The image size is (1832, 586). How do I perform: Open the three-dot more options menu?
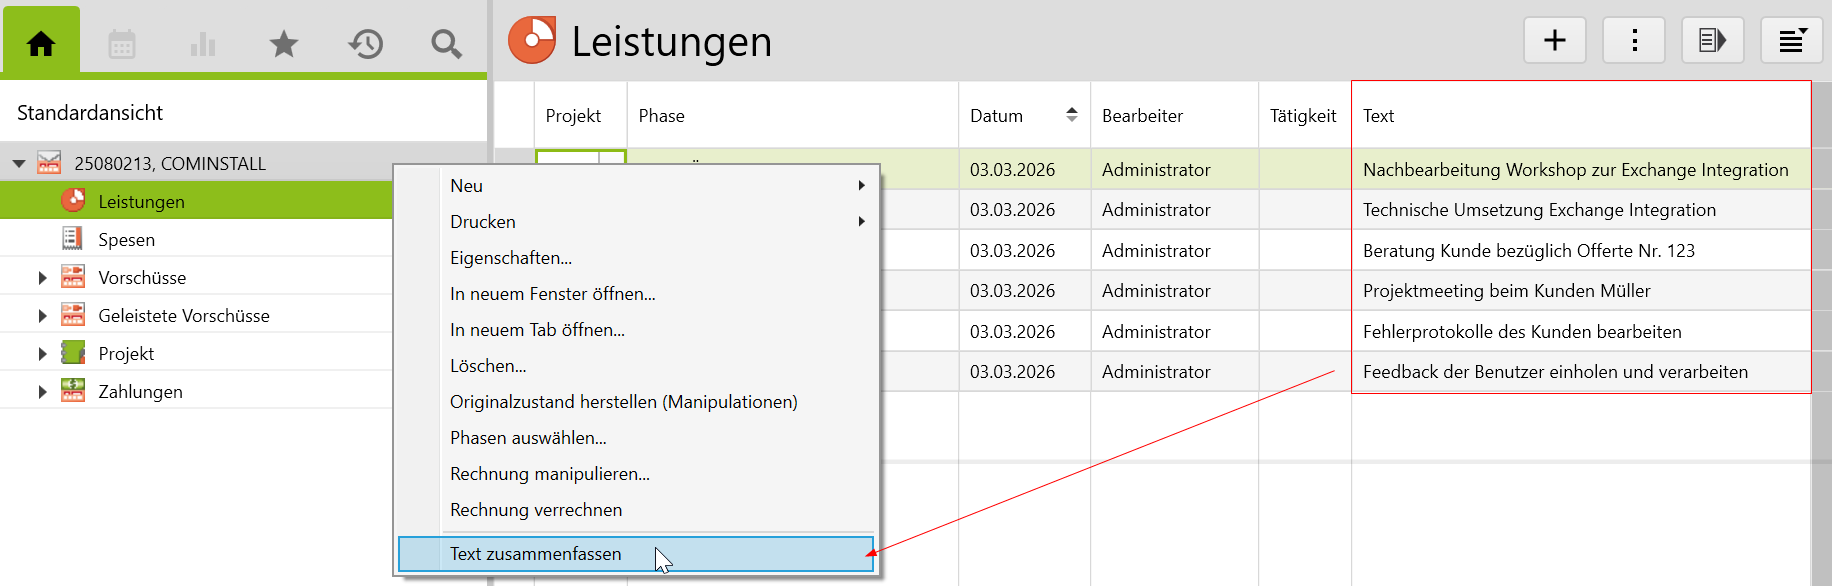click(1634, 41)
